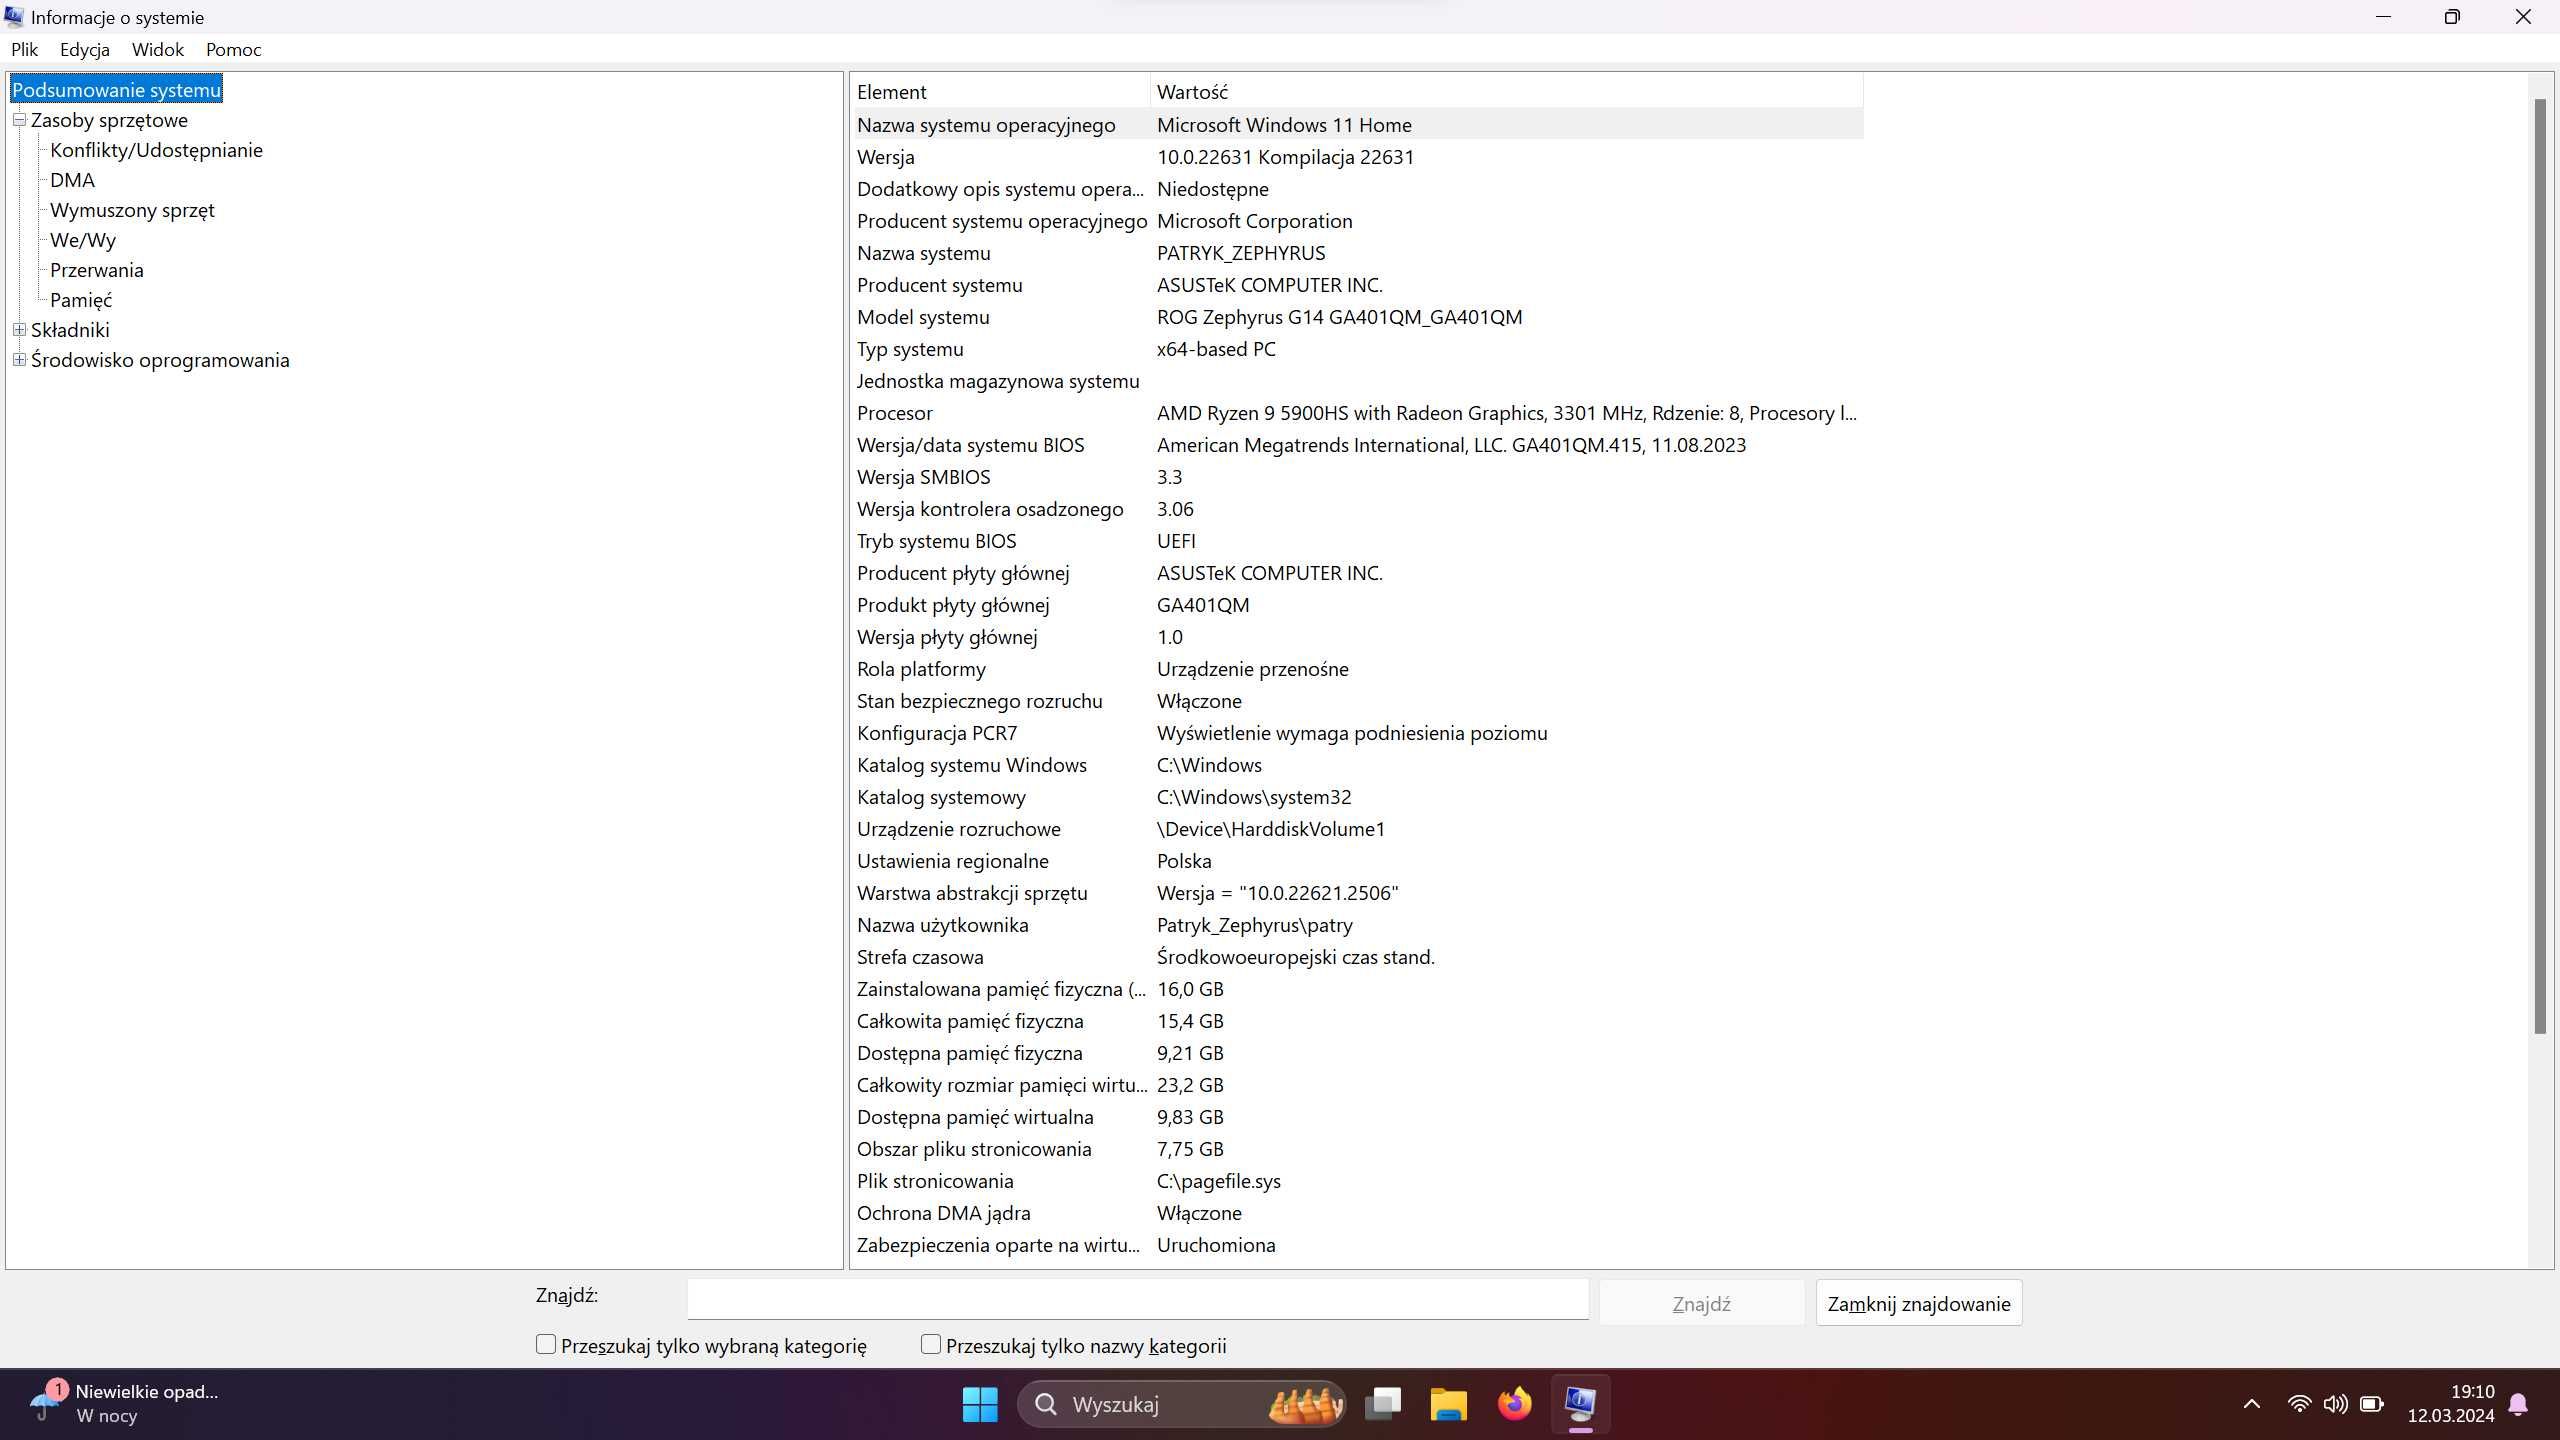Screen dimensions: 2560x1440
Task: Select the C:\pagefile.sys value
Action: 1218,1181
